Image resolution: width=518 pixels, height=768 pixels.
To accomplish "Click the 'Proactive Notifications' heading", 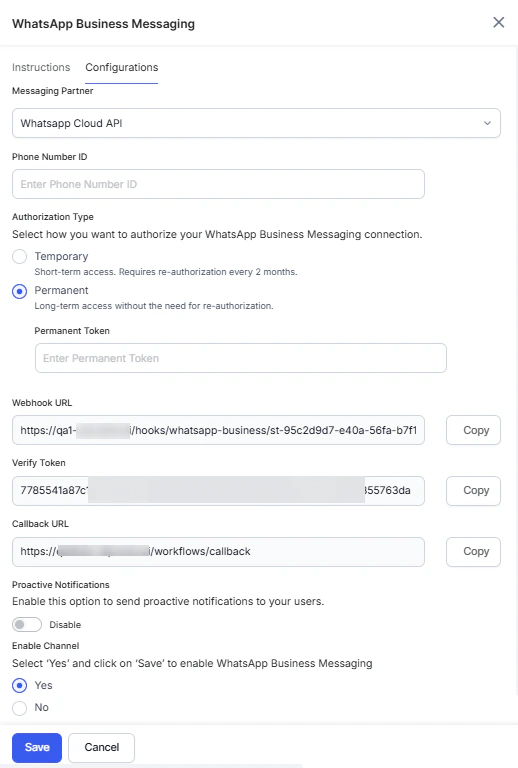I will coord(61,585).
